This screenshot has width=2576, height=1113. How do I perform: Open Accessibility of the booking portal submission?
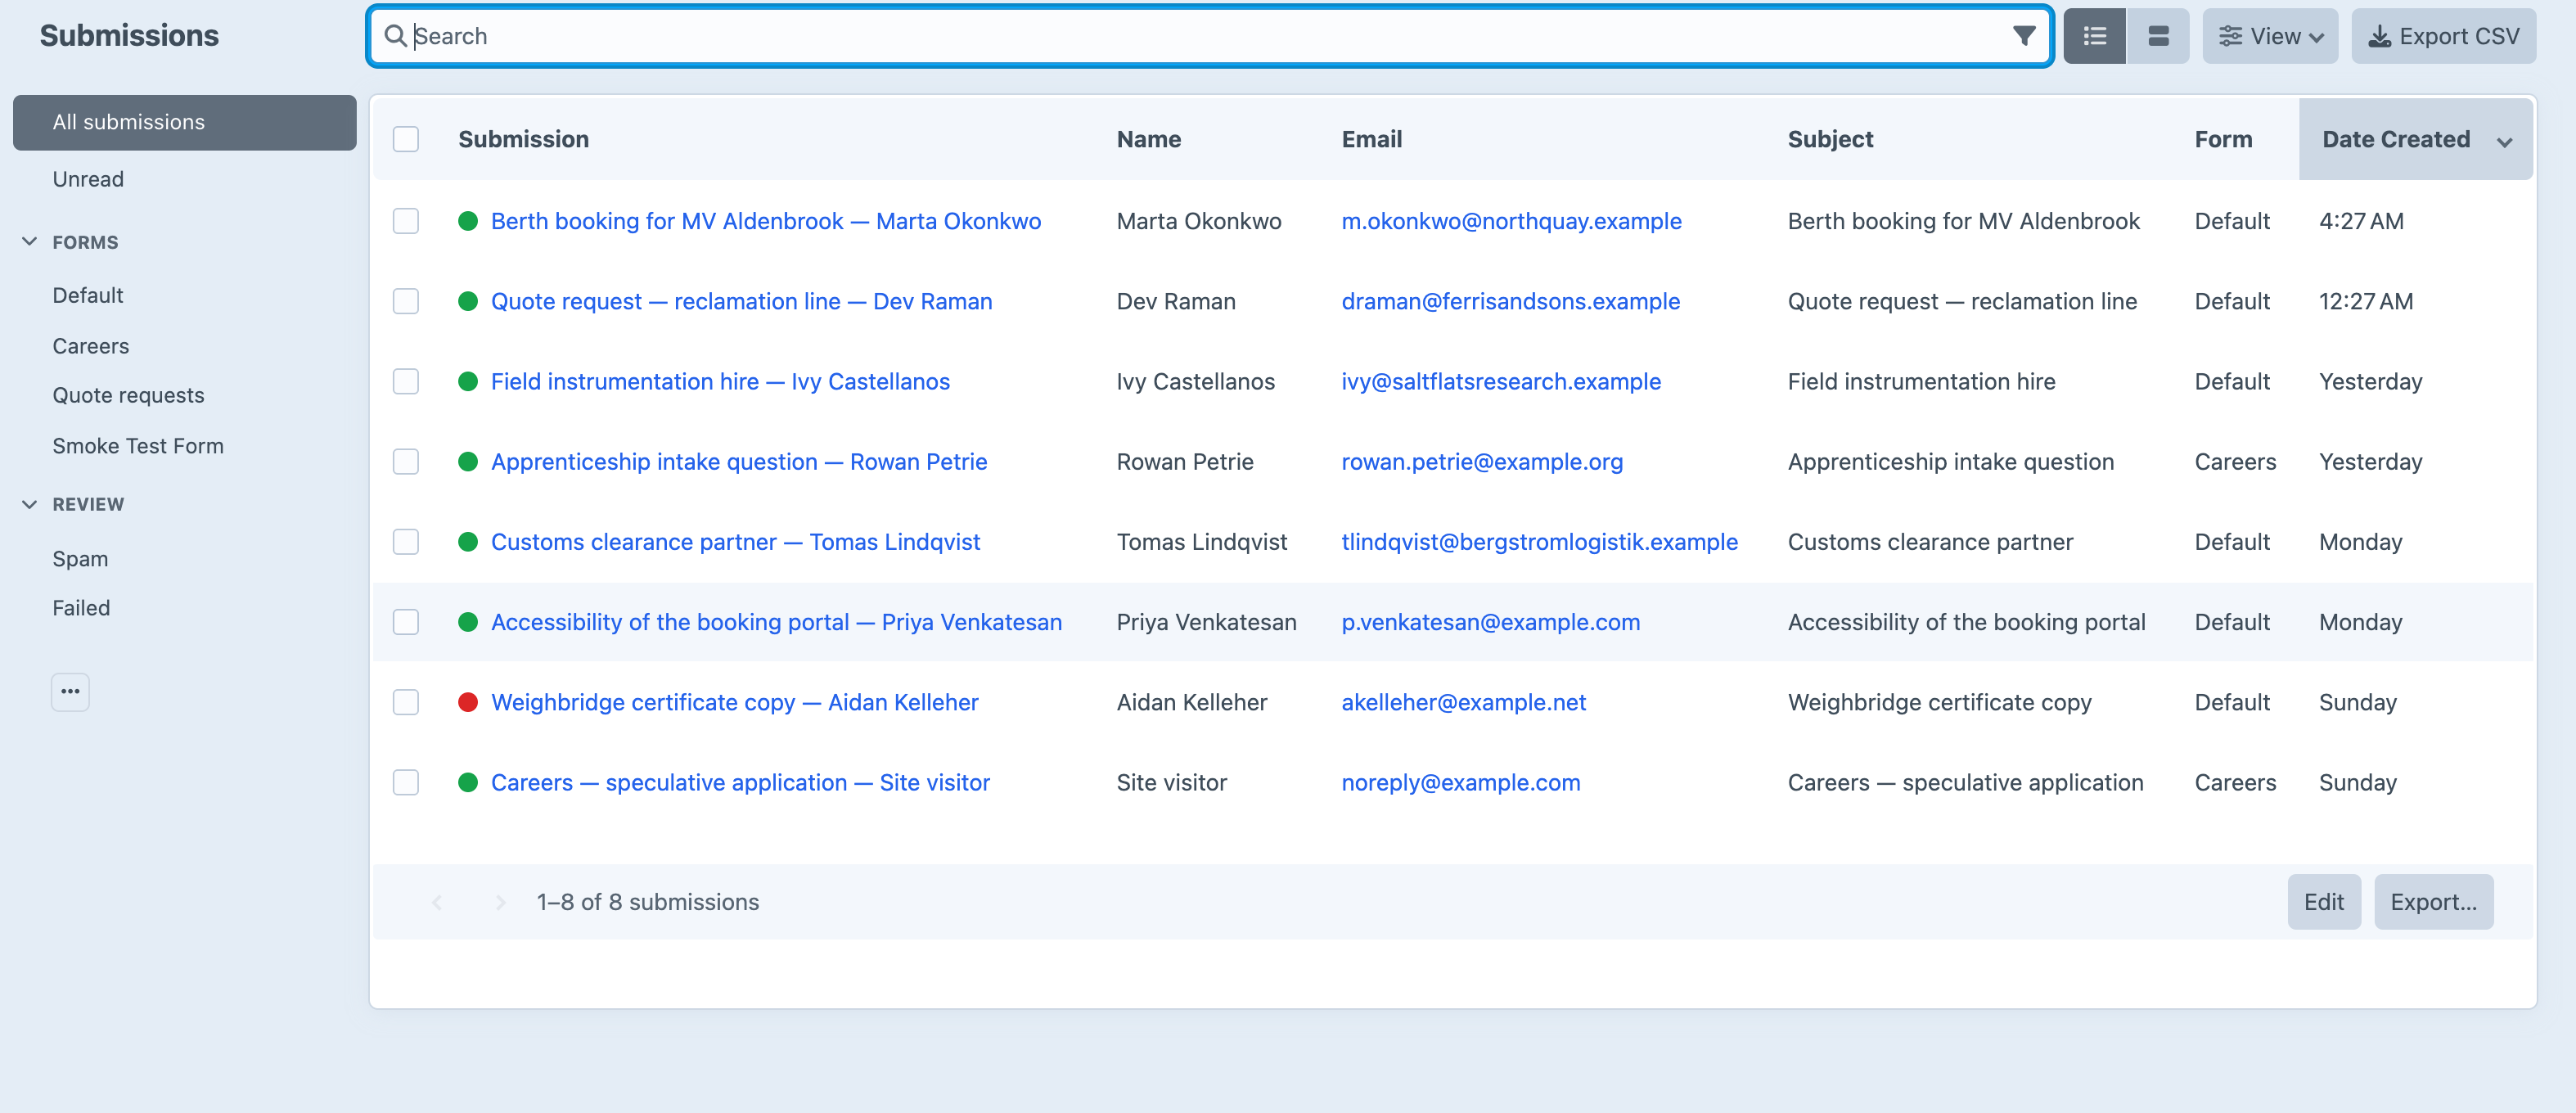[776, 621]
